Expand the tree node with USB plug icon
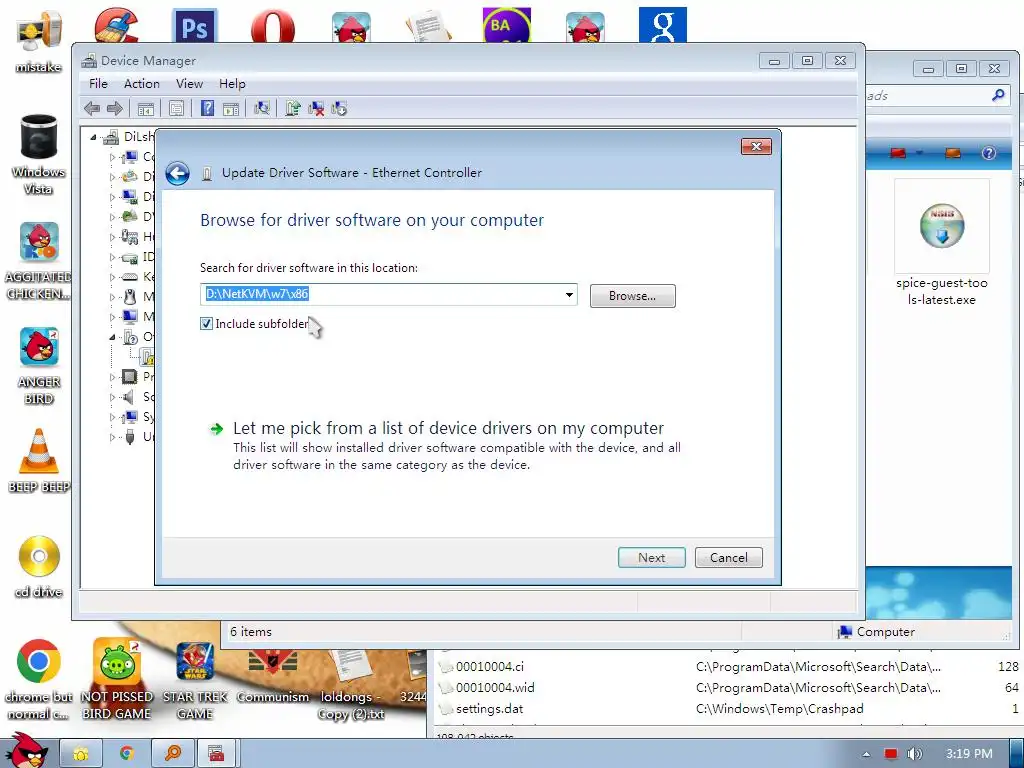 coord(112,437)
